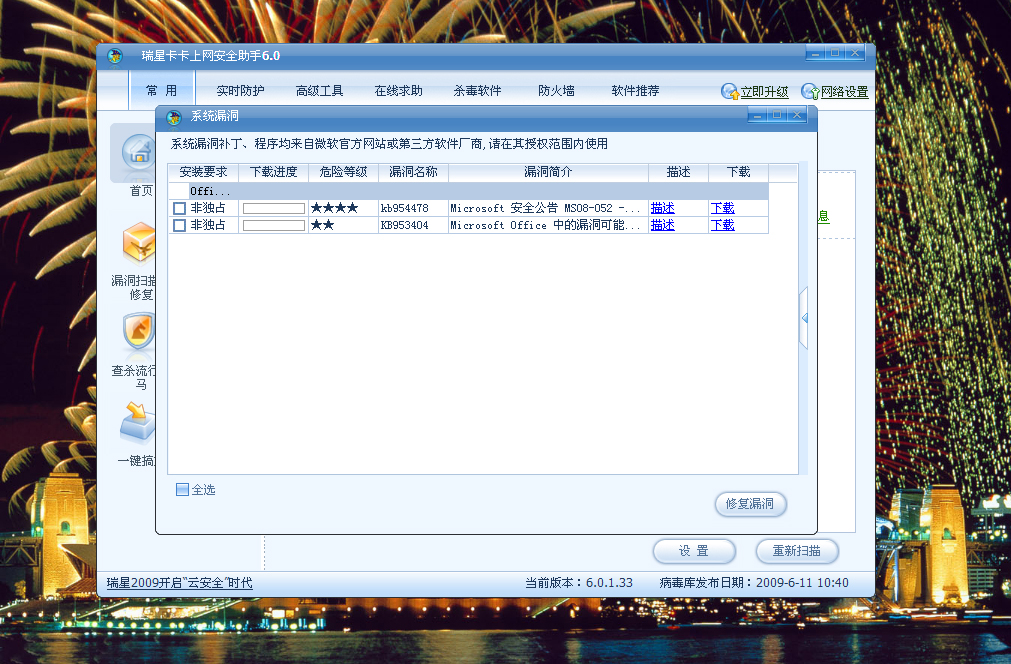Click the 一键搞定 download tray icon
This screenshot has height=664, width=1011.
137,422
